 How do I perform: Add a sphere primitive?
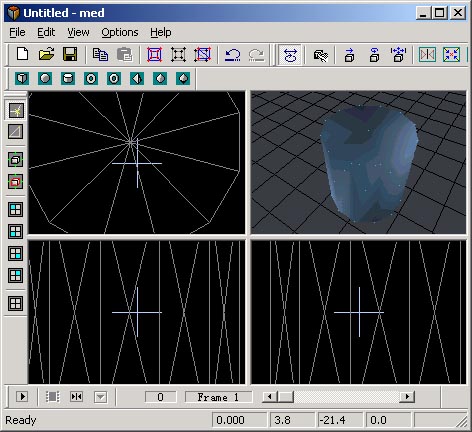tap(45, 79)
